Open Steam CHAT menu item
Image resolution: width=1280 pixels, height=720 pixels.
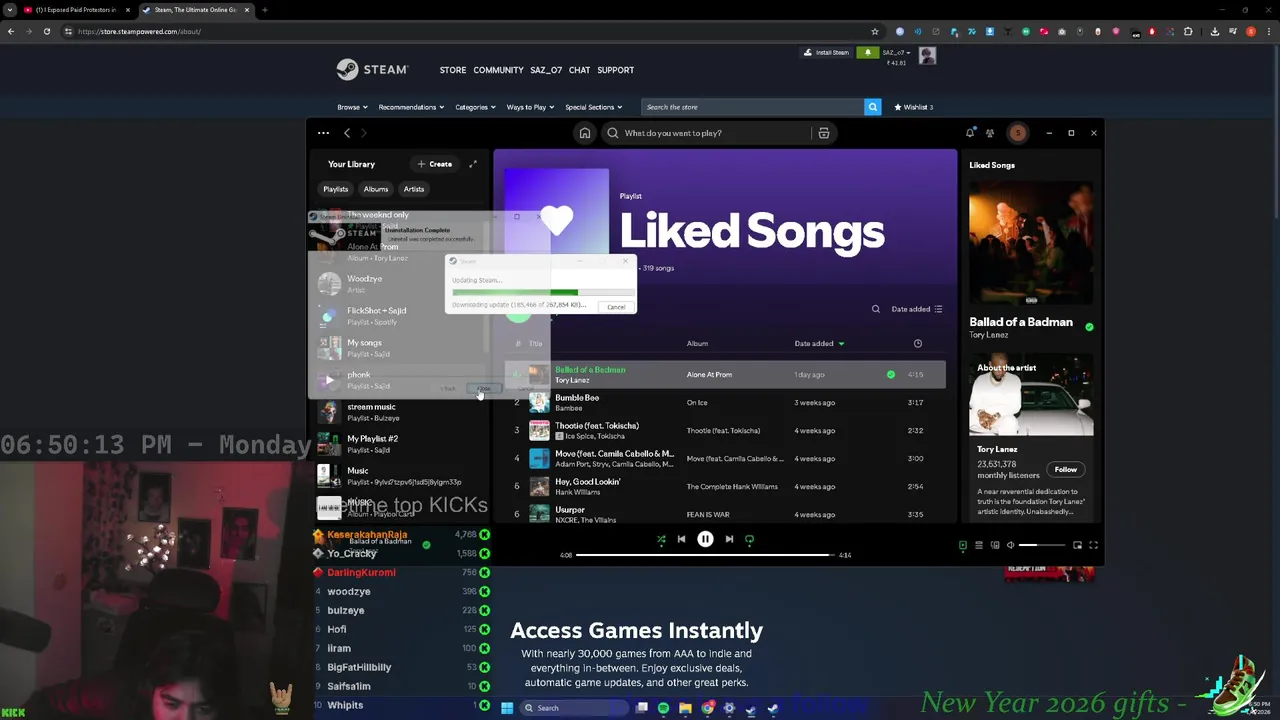(x=579, y=70)
